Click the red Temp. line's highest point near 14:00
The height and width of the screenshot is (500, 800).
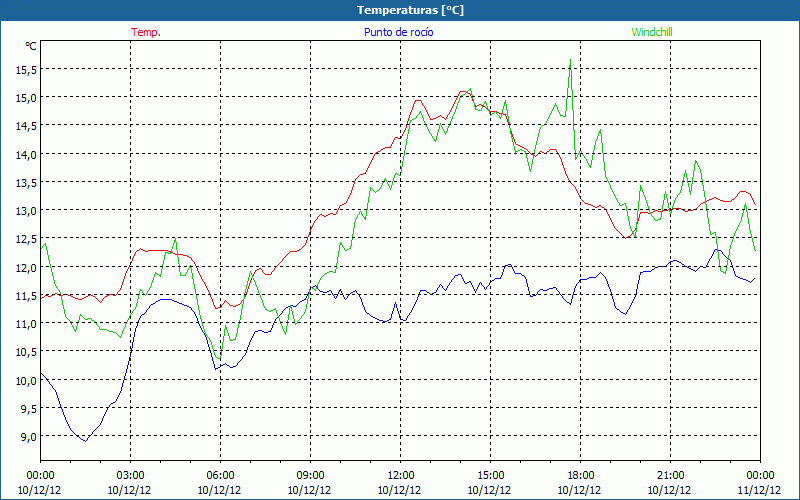463,92
